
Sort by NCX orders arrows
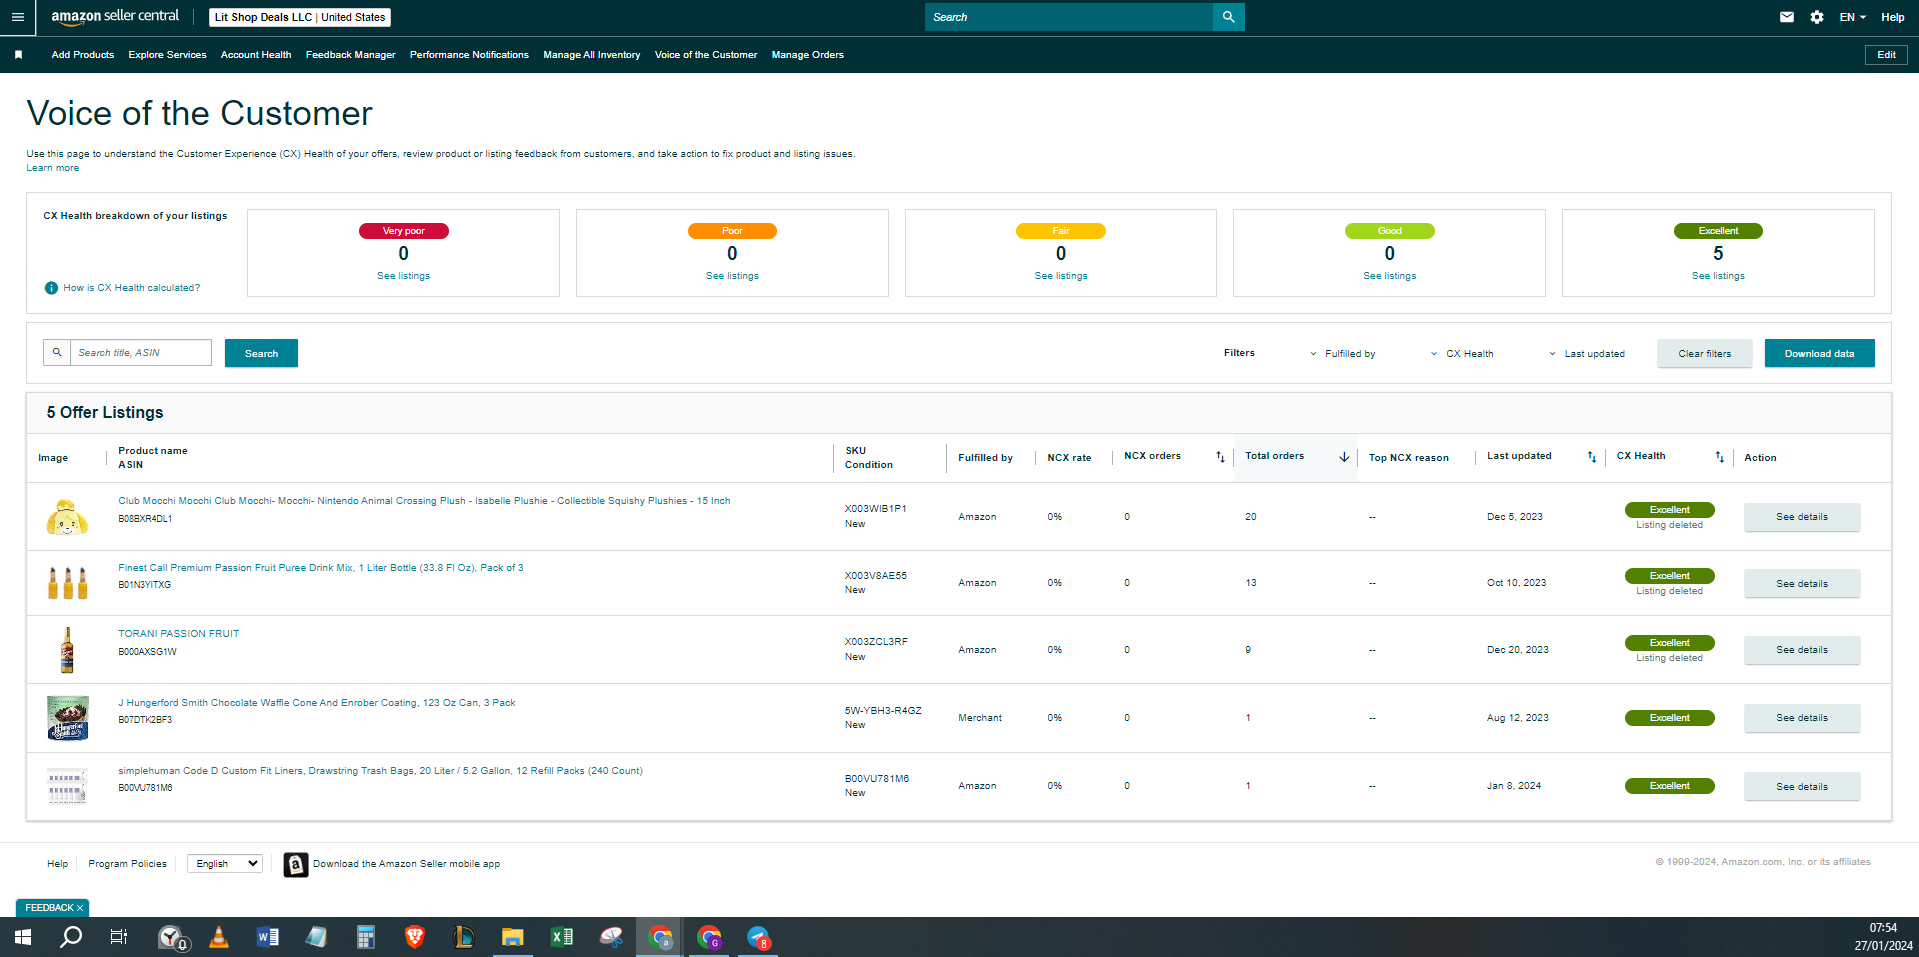pyautogui.click(x=1220, y=457)
